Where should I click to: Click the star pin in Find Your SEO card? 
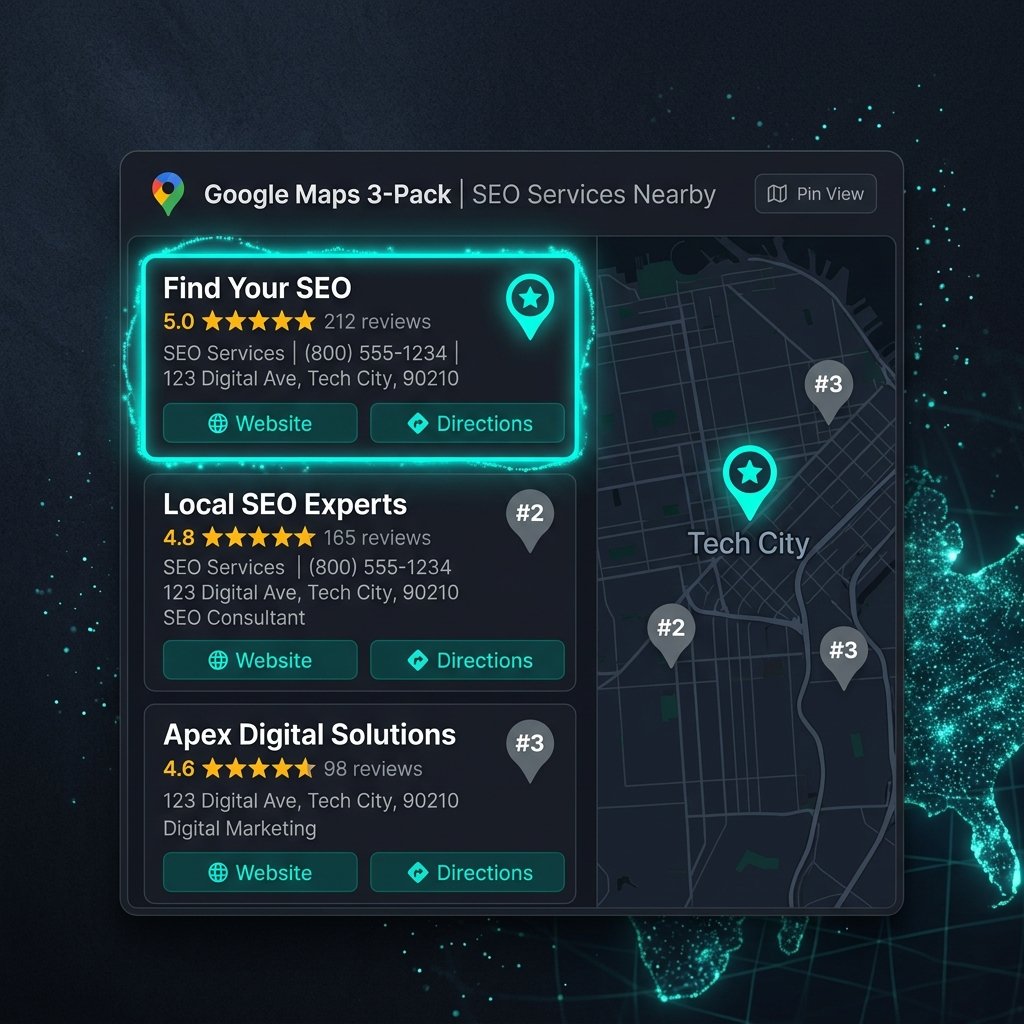(x=530, y=306)
